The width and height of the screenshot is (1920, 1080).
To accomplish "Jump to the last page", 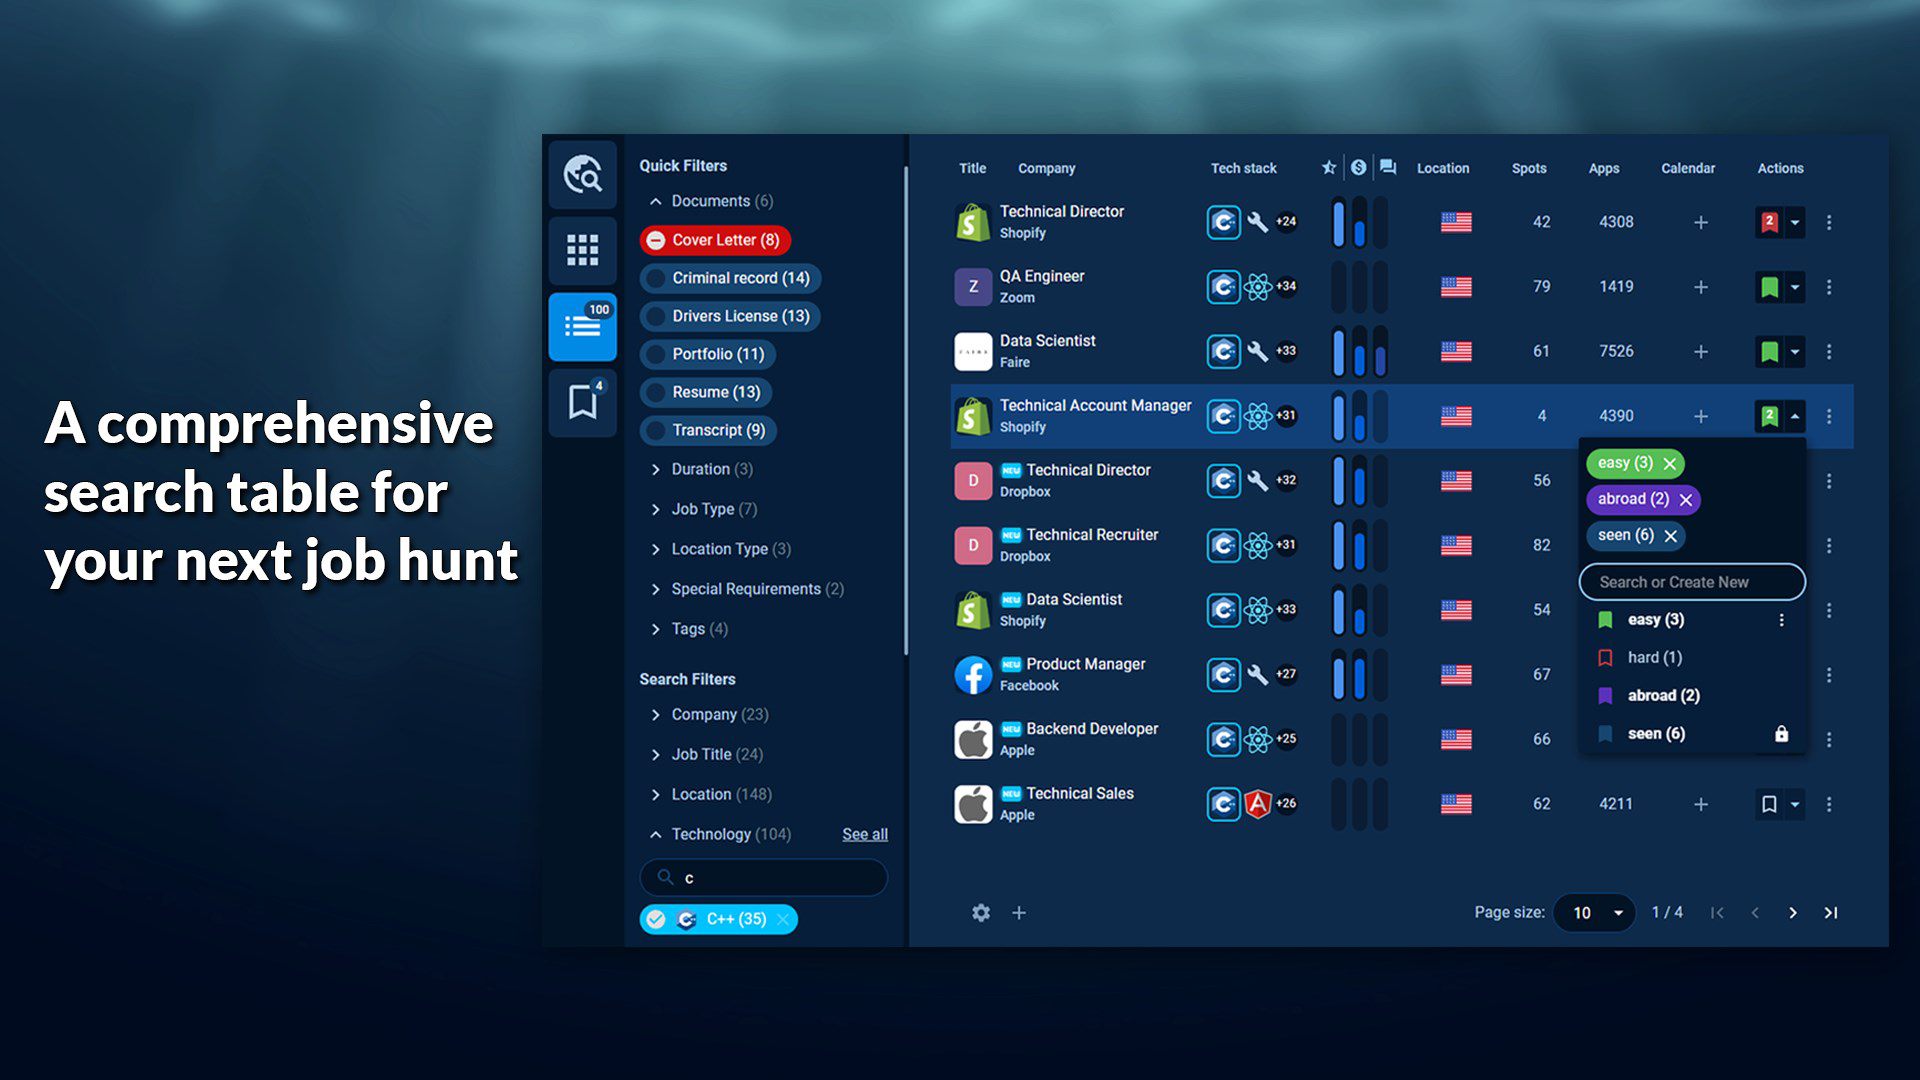I will 1831,912.
